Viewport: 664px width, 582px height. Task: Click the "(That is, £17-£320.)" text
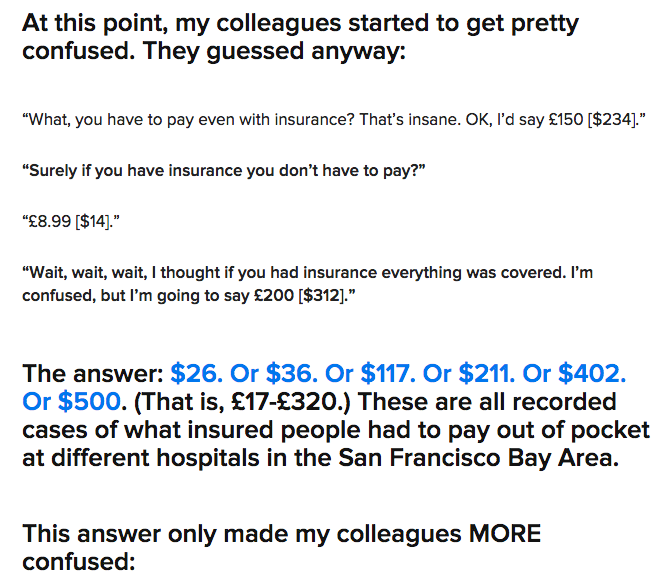[242, 402]
